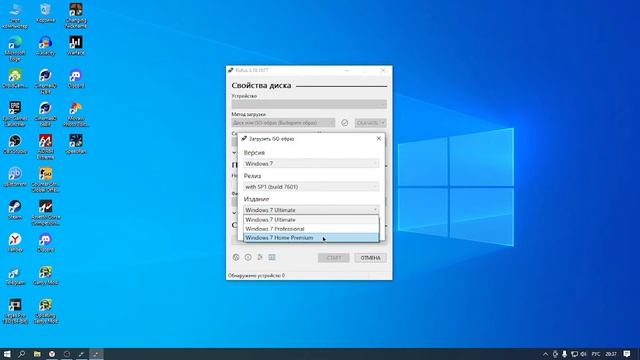Open the Recycle Bin desktop icon
Screen dimensions: 640x360
point(45,12)
